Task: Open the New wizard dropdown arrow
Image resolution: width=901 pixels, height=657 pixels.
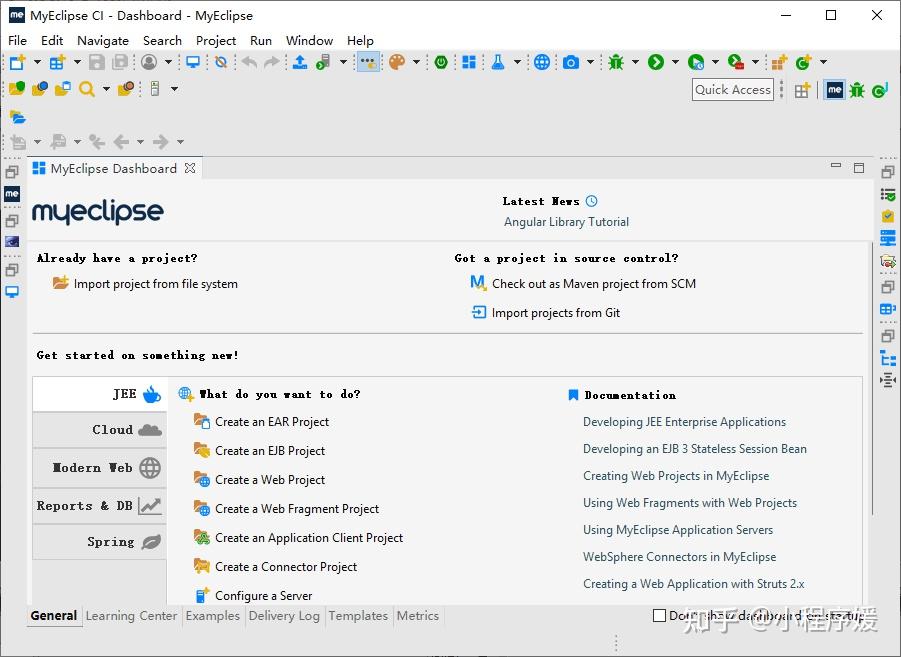Action: click(x=37, y=62)
